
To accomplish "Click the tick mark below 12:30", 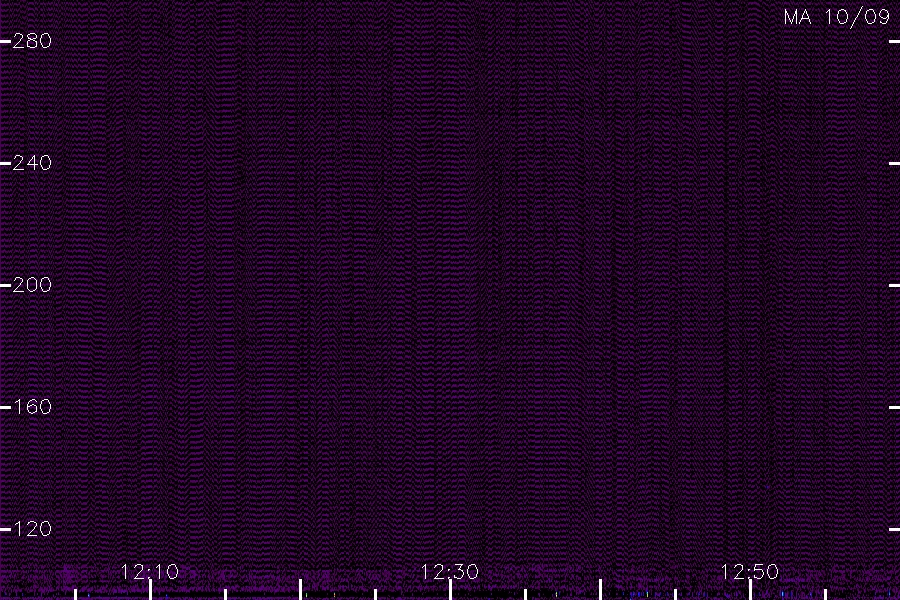I will (451, 590).
